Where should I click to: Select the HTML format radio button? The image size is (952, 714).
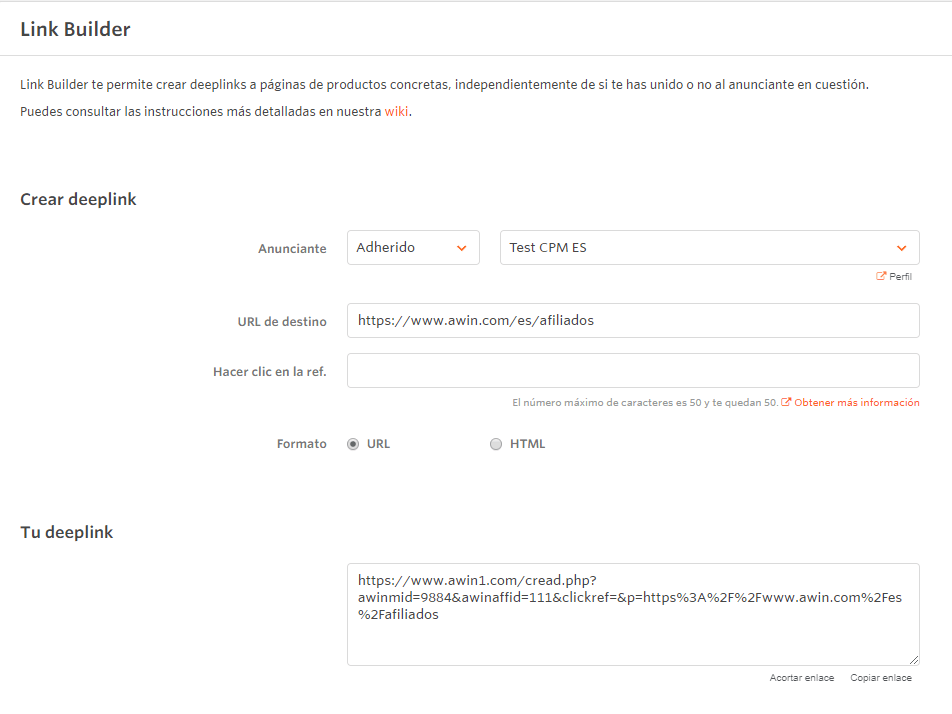point(496,445)
